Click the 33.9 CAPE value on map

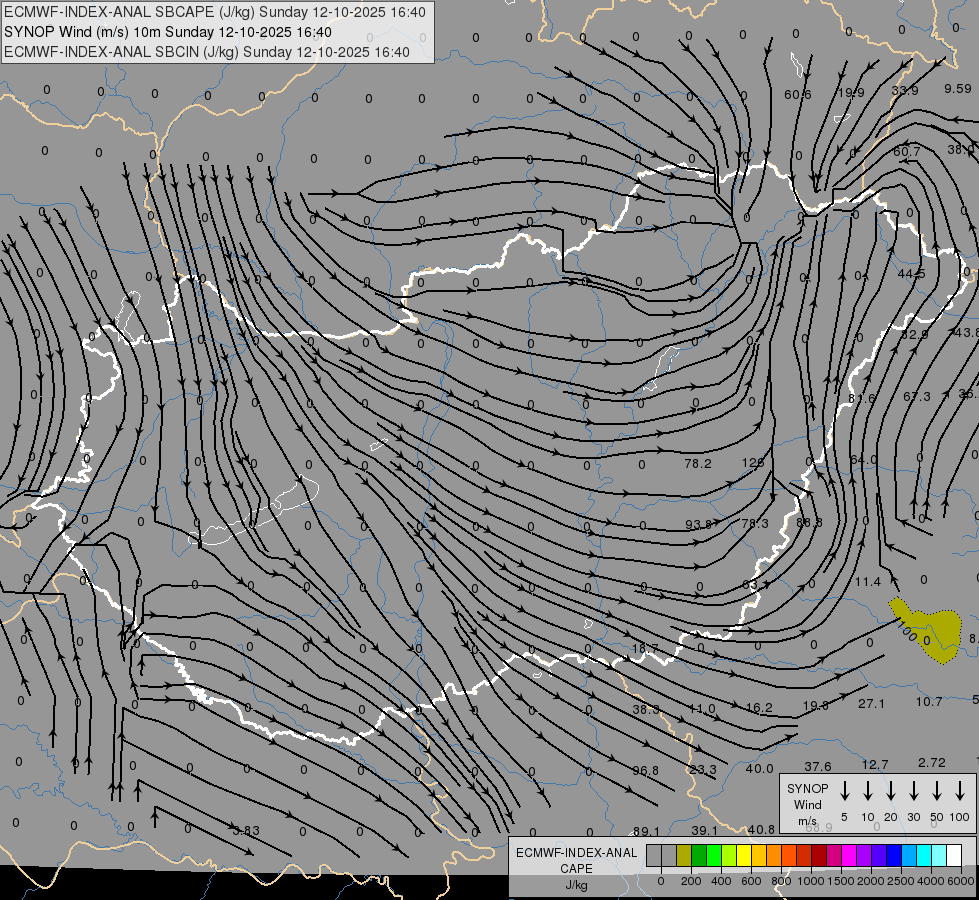pyautogui.click(x=905, y=91)
